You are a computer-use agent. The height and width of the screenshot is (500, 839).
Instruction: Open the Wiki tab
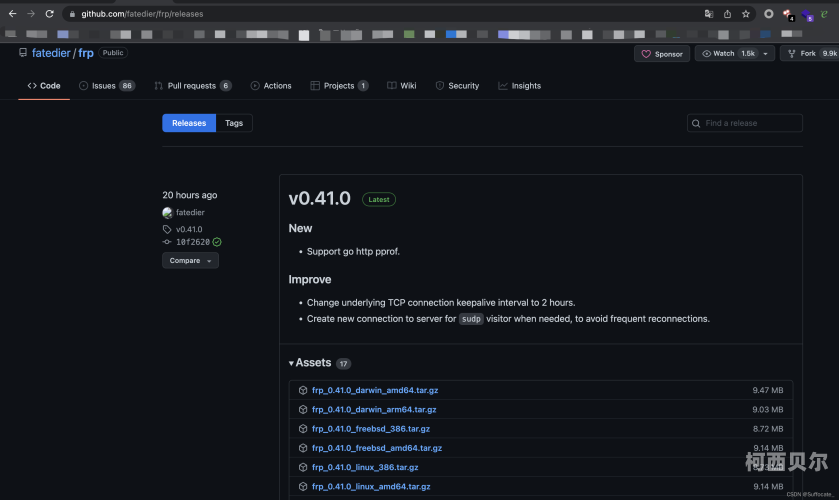(x=401, y=86)
